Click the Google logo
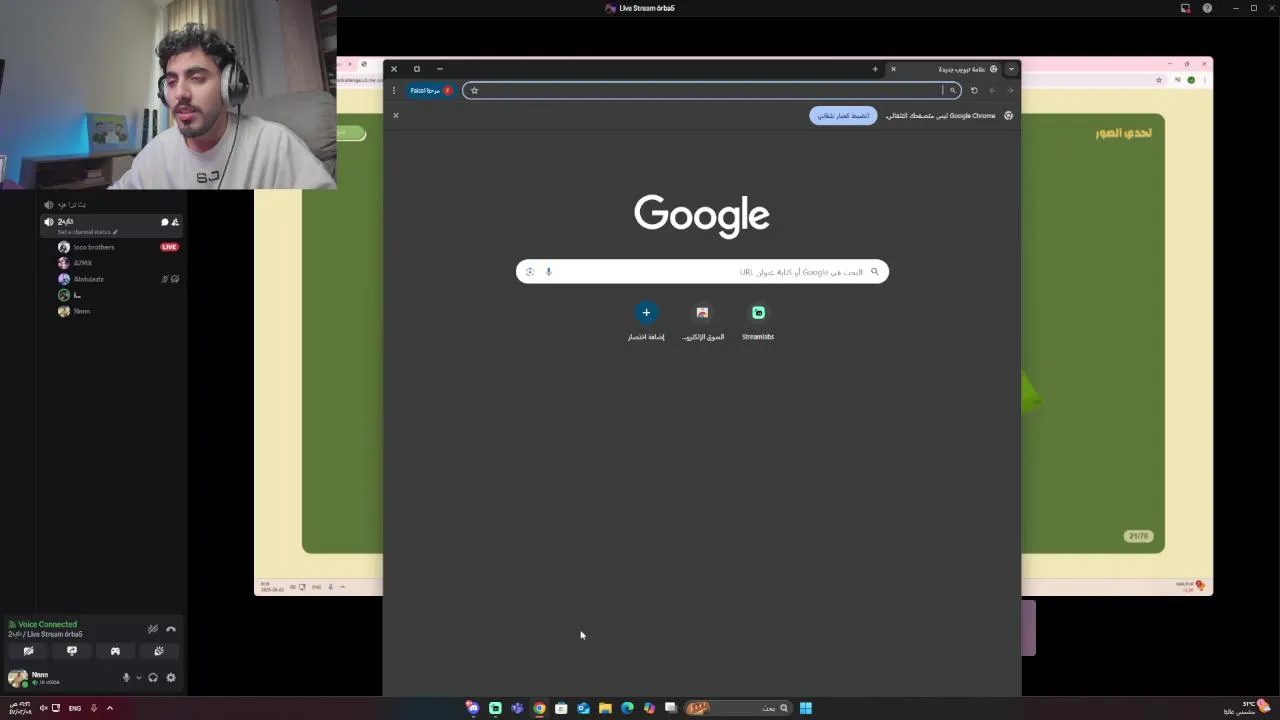Image resolution: width=1280 pixels, height=720 pixels. tap(702, 215)
